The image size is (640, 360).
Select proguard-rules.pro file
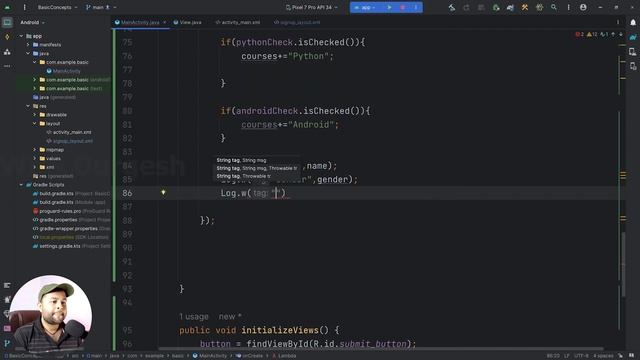pos(71,211)
